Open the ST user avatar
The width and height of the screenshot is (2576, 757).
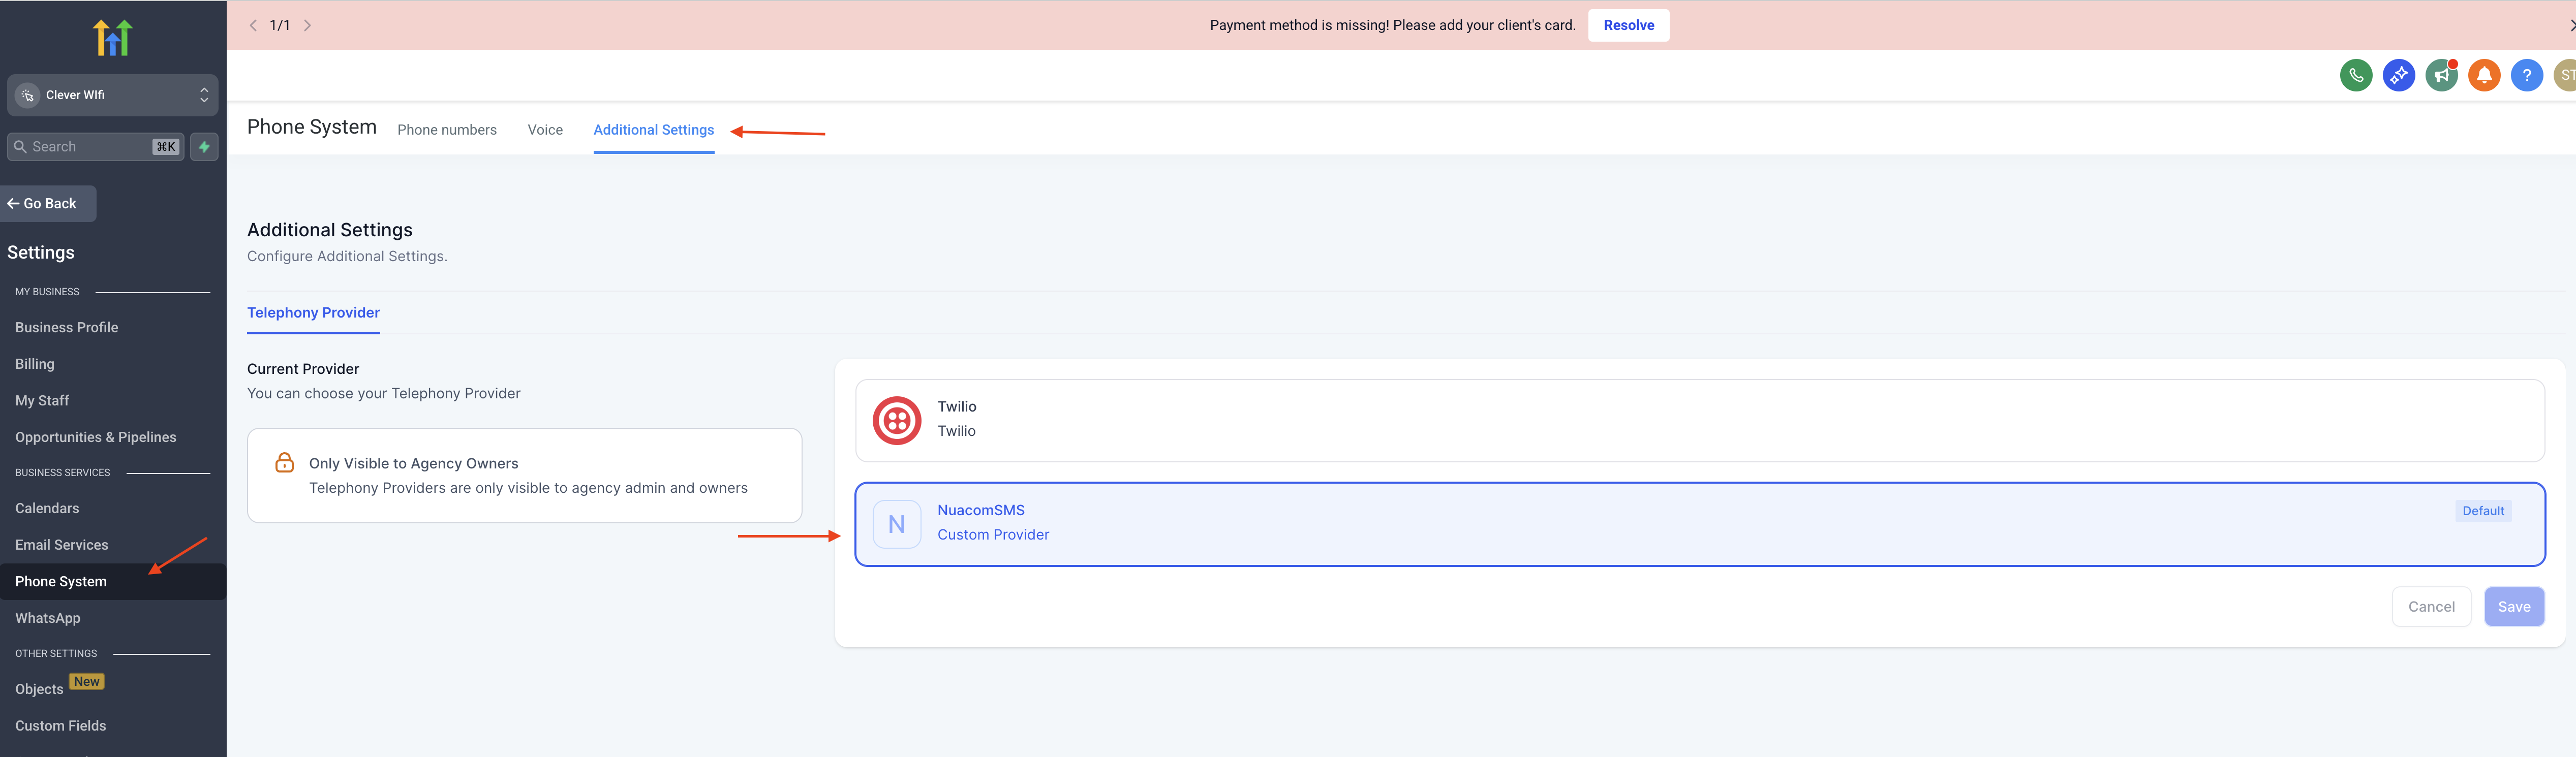(x=2565, y=75)
